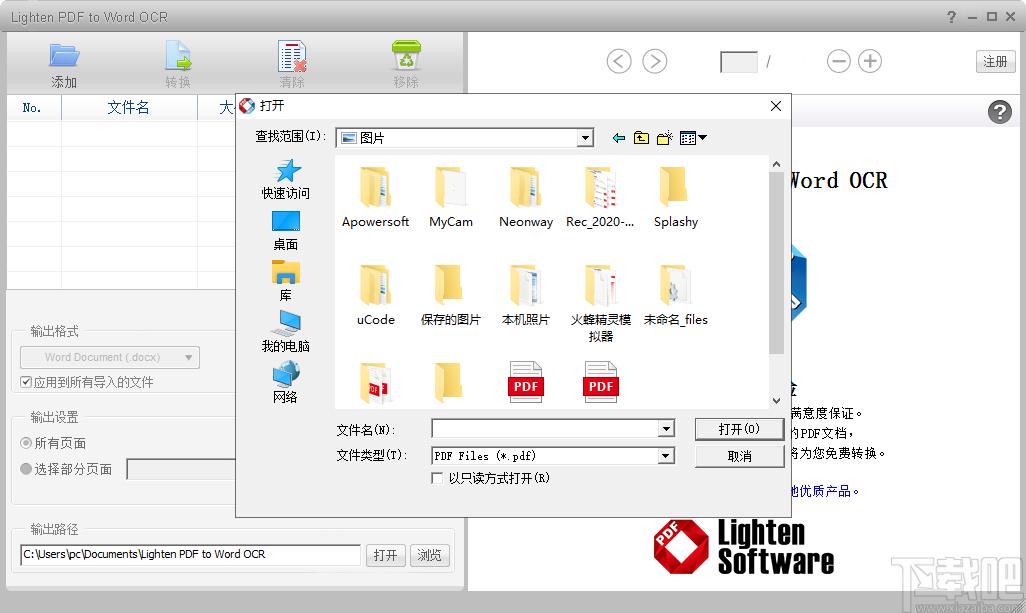Screen dimensions: 1026x613
Task: Select the 保存的图片 folder
Action: coord(451,294)
